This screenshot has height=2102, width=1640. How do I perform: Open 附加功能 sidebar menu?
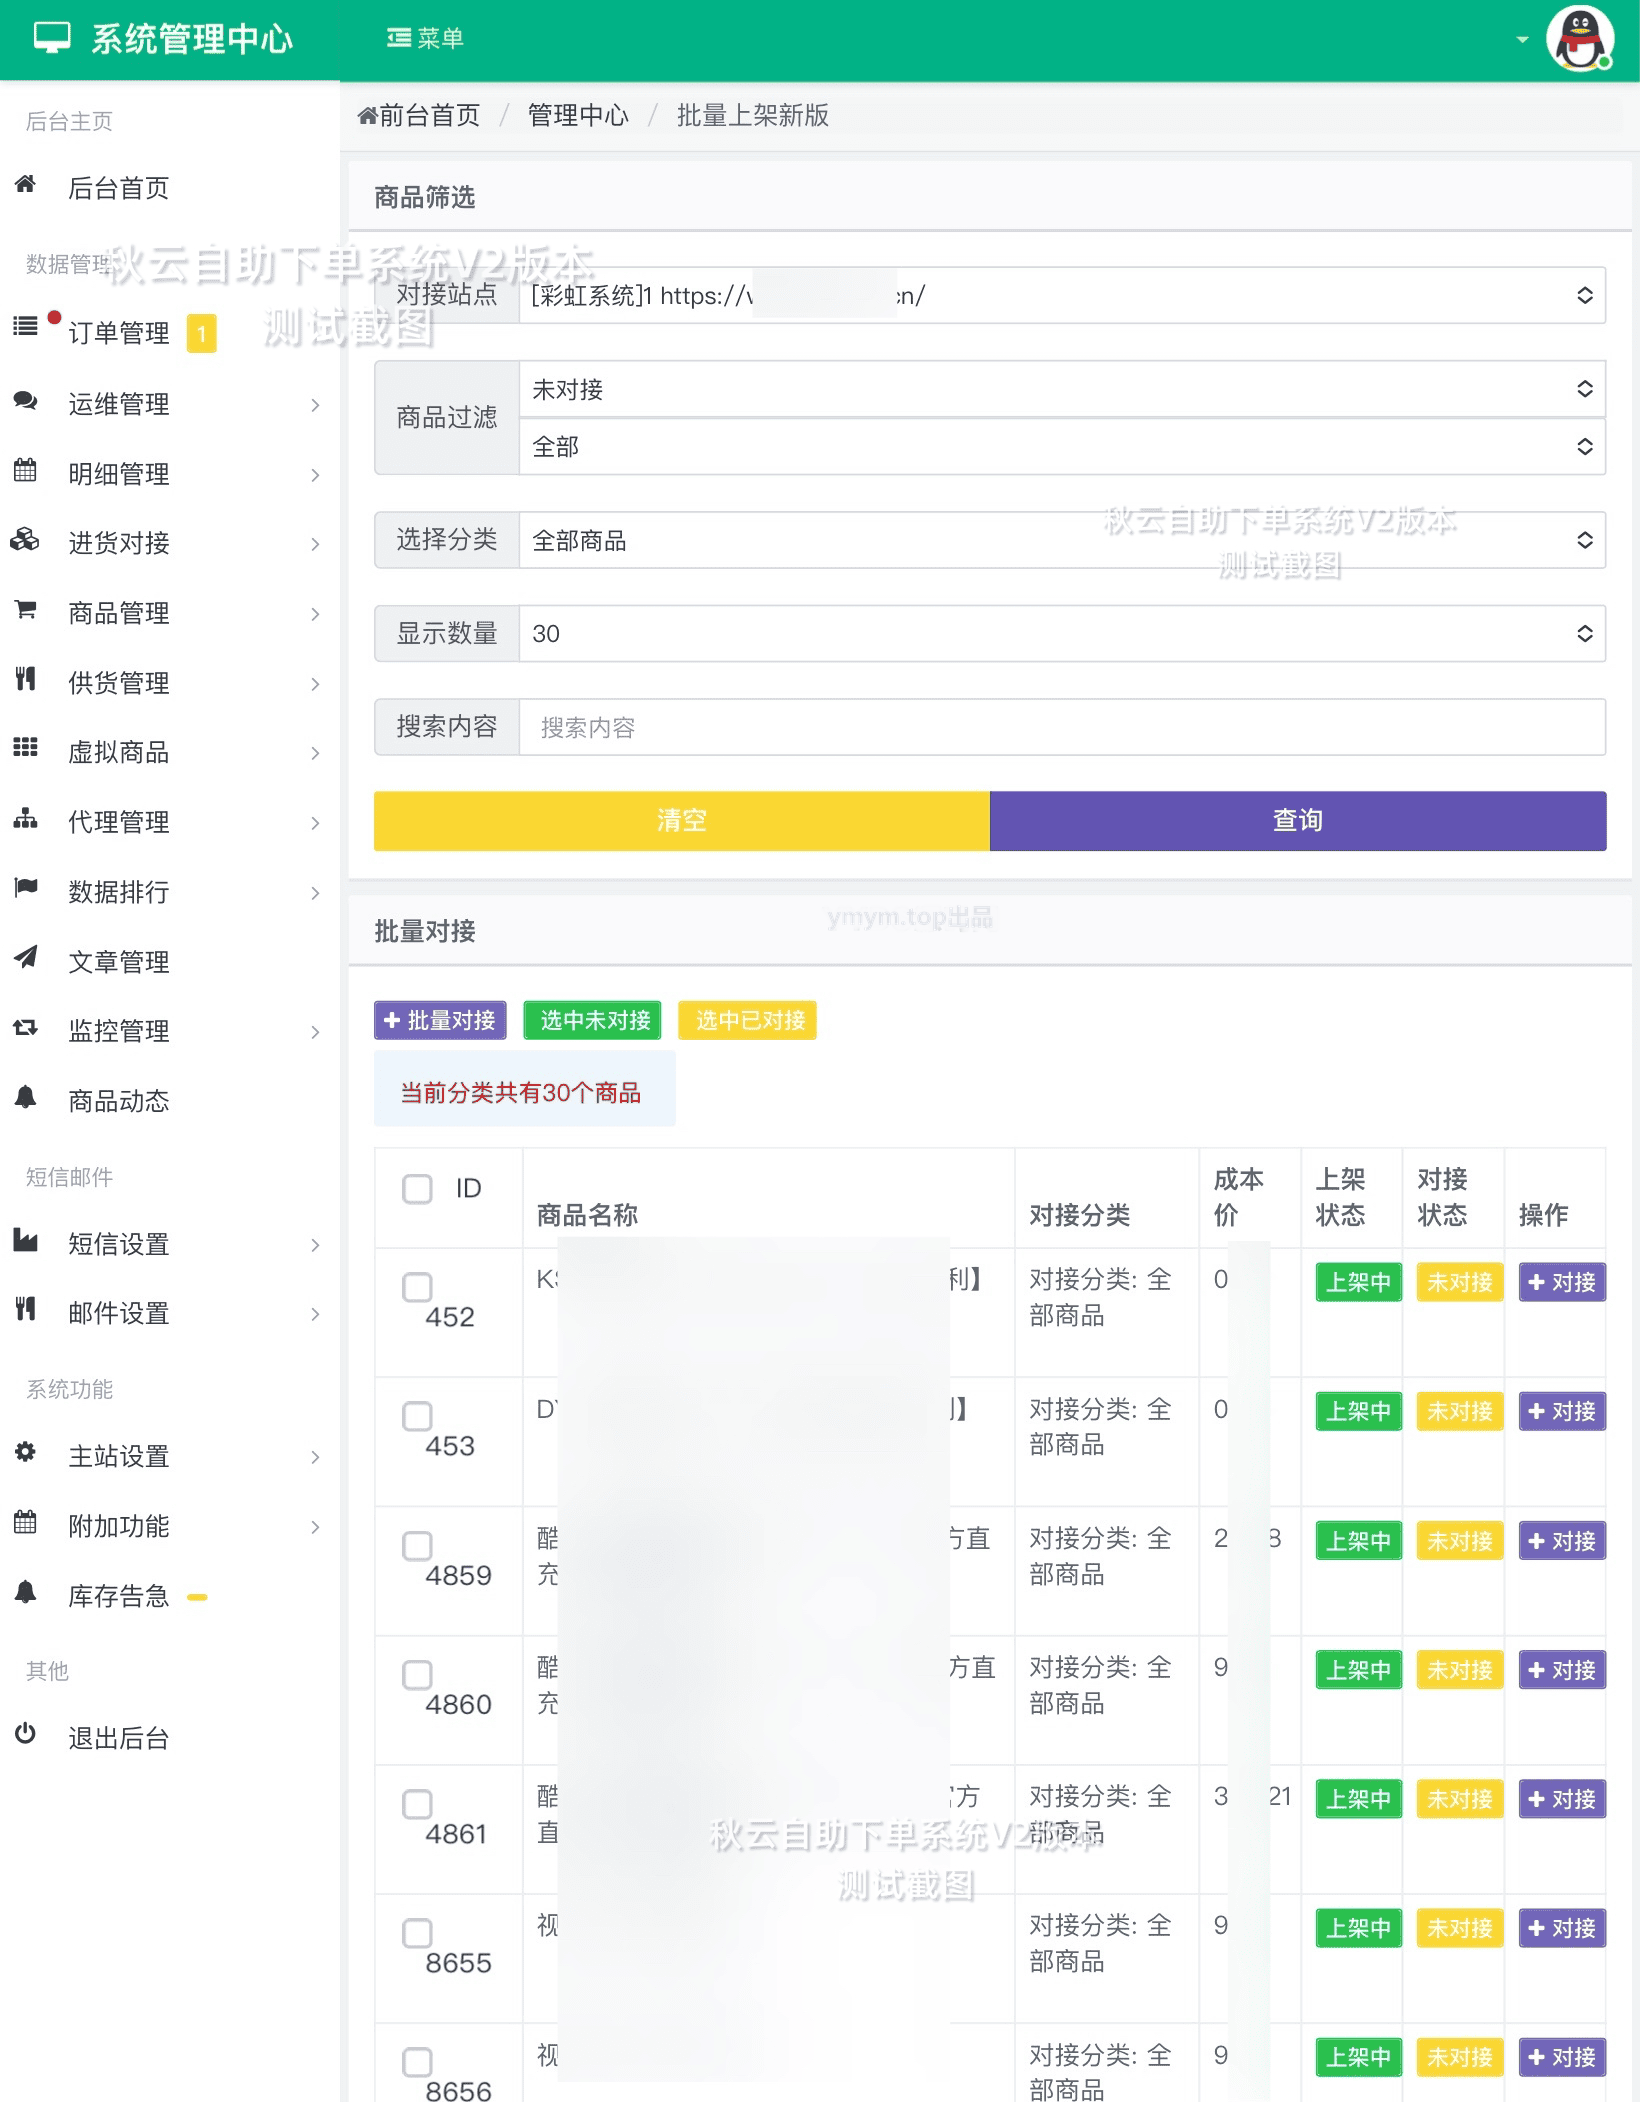pyautogui.click(x=170, y=1526)
